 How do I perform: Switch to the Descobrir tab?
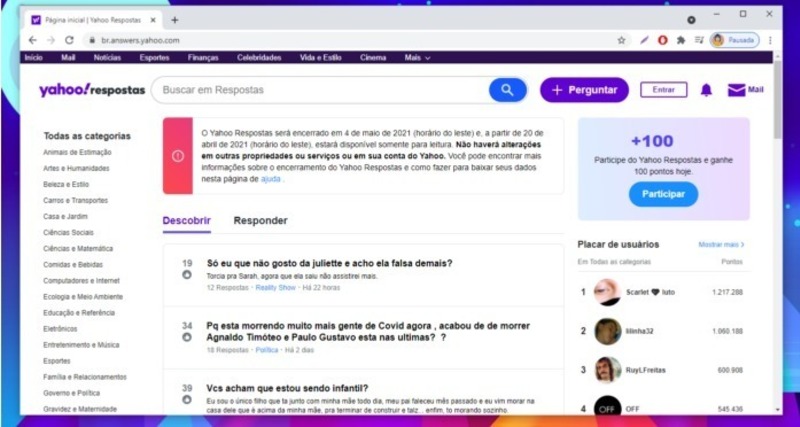(187, 220)
